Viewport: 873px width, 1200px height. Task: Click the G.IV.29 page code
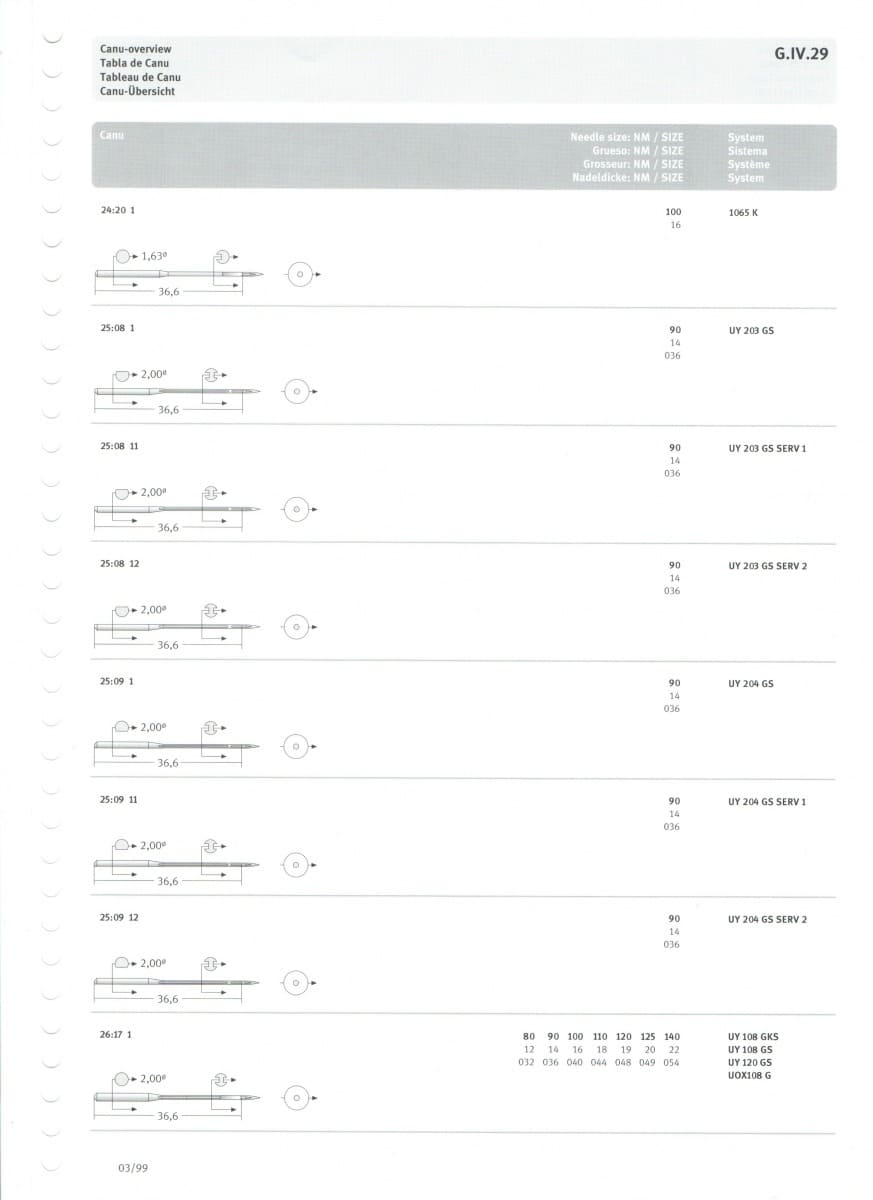pyautogui.click(x=801, y=54)
